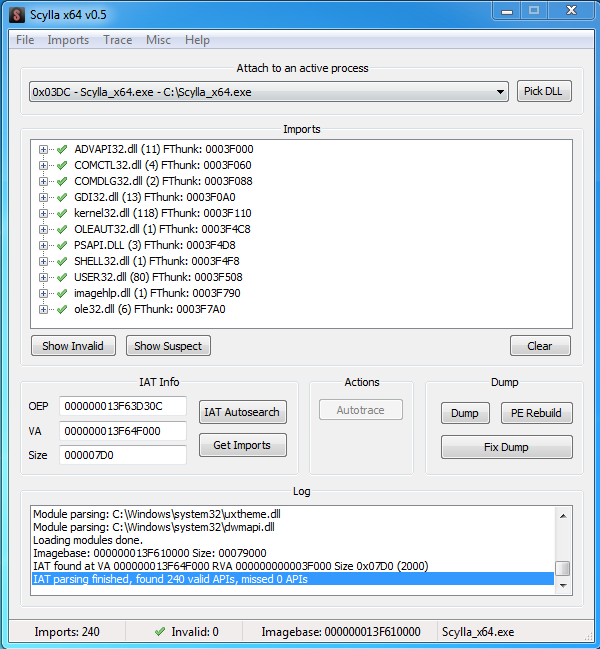Click green checkmark icon next to USER32.dll
The width and height of the screenshot is (600, 649).
coord(62,277)
